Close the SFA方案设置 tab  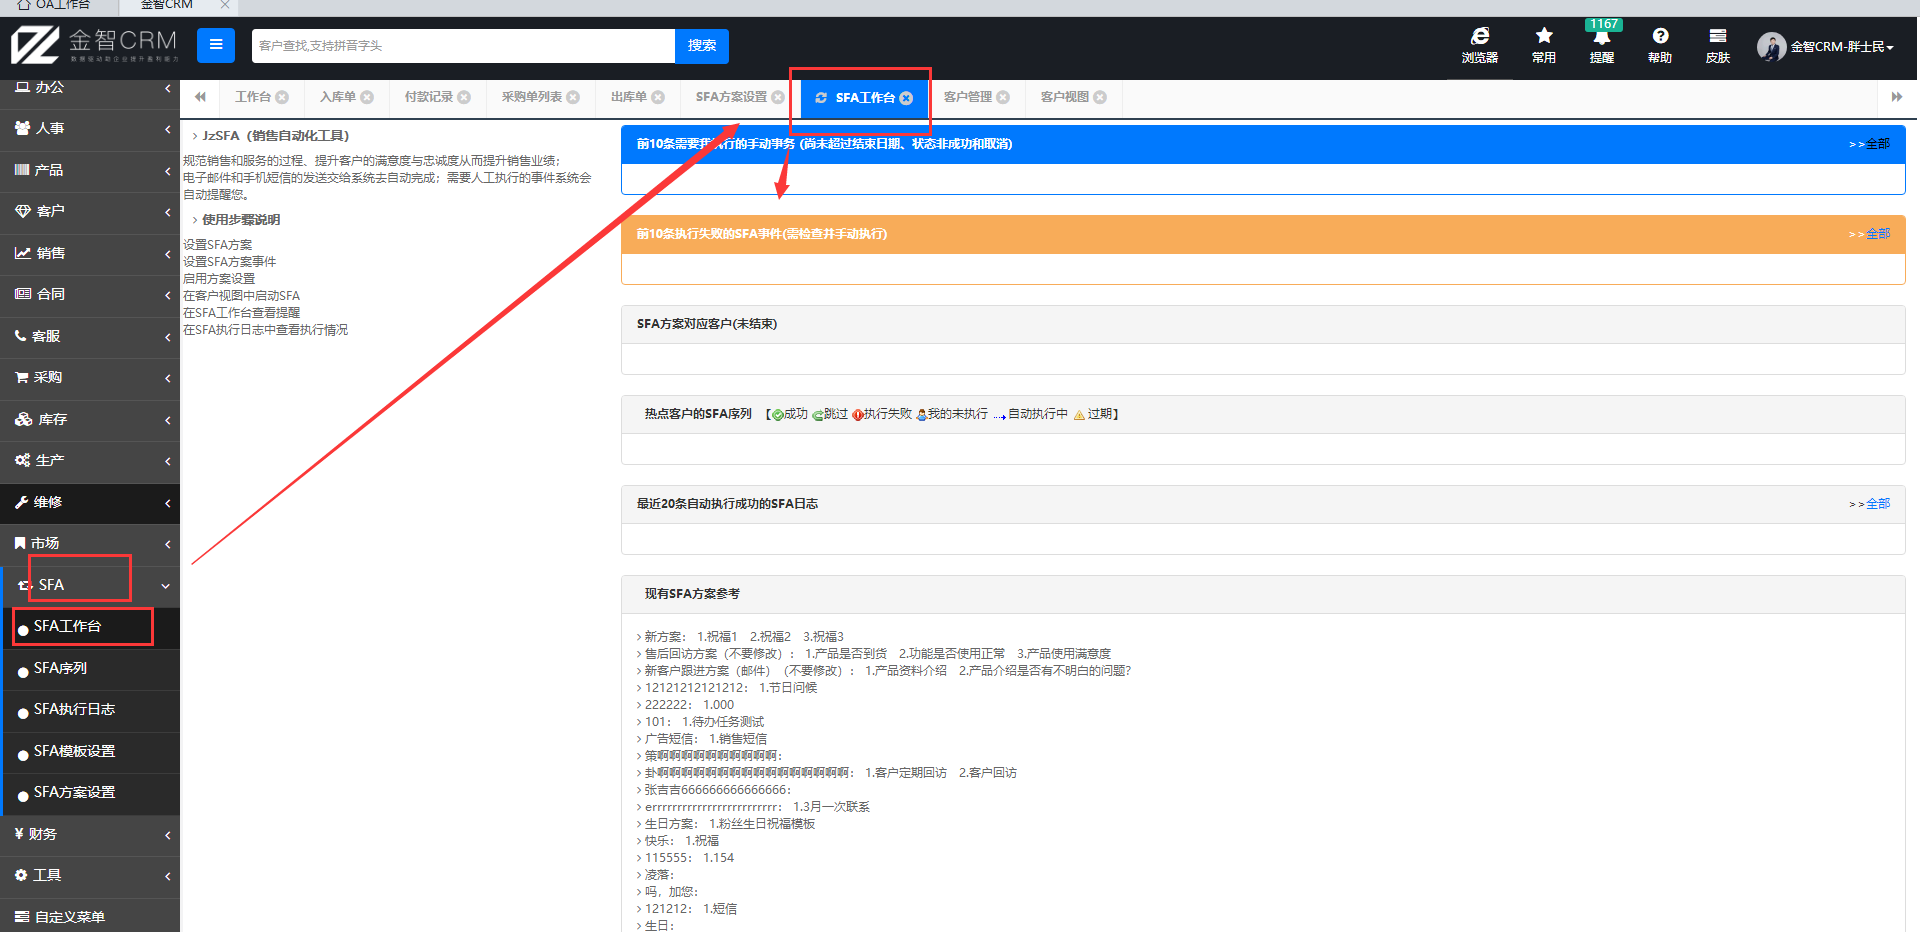click(778, 97)
